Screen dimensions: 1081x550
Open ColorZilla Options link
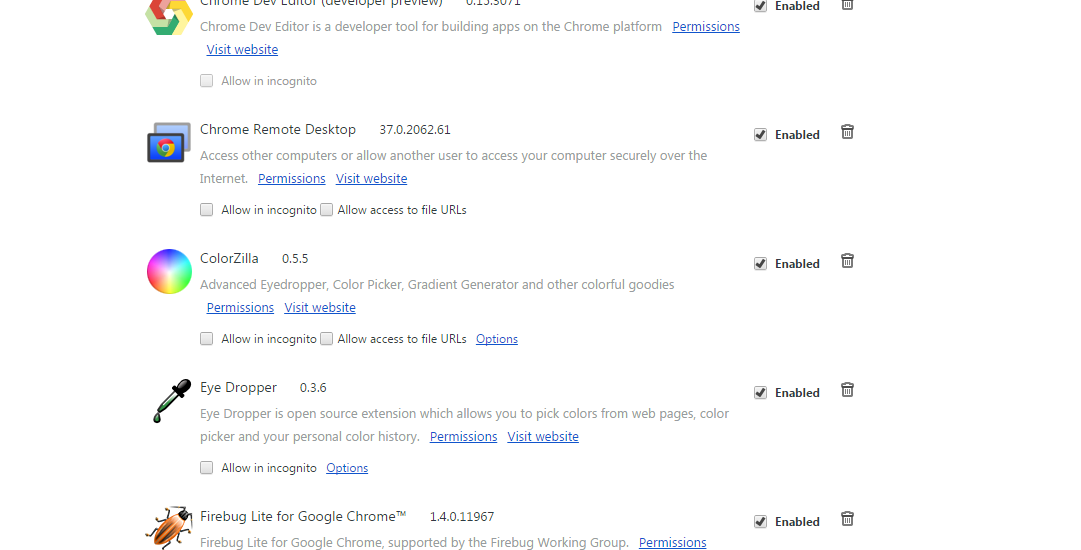(496, 339)
